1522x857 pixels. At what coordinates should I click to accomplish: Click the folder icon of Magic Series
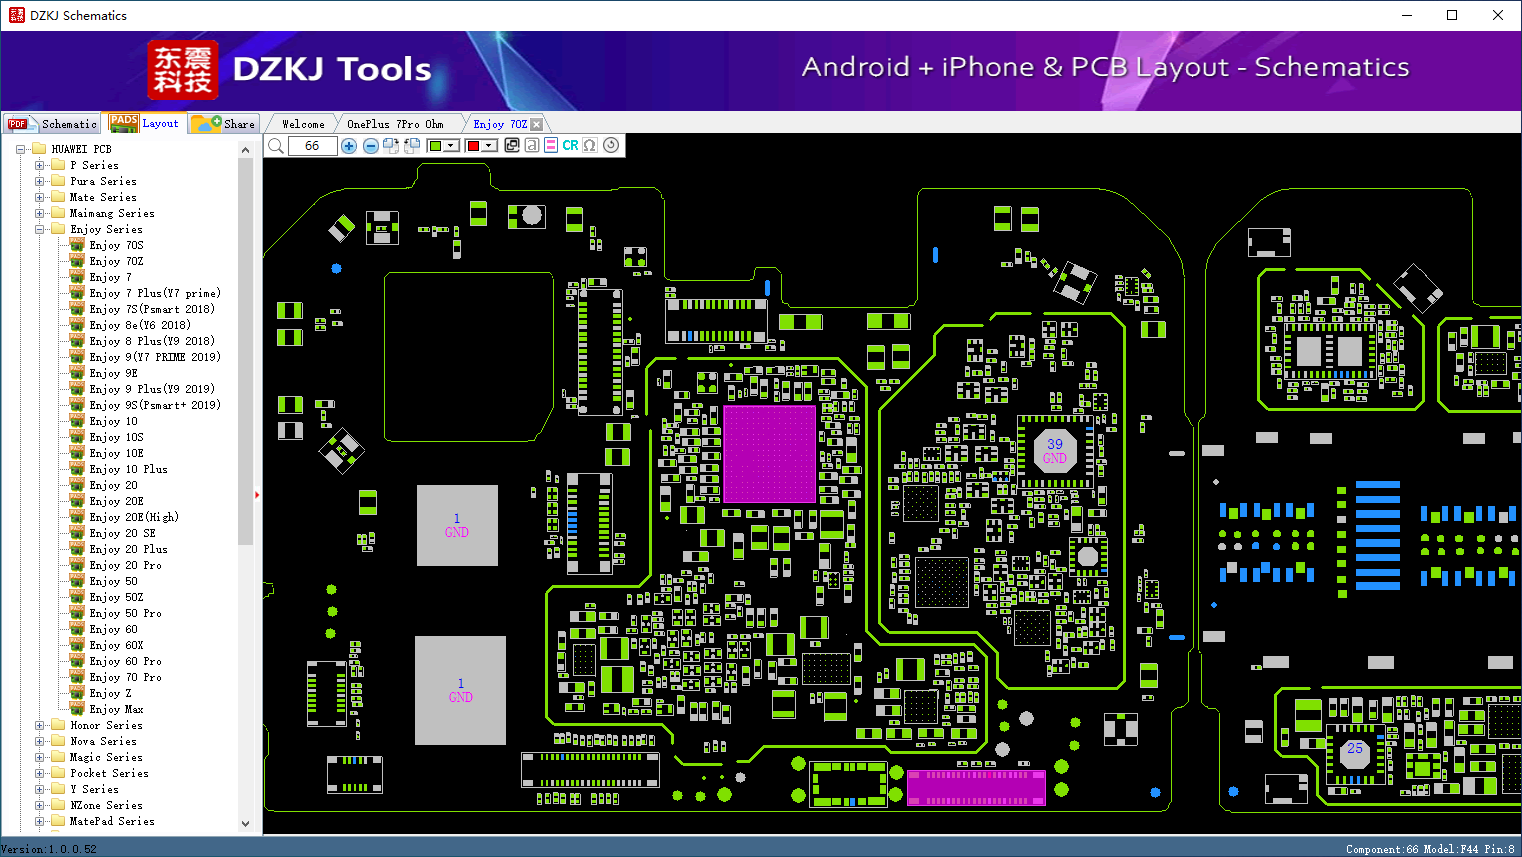point(58,757)
